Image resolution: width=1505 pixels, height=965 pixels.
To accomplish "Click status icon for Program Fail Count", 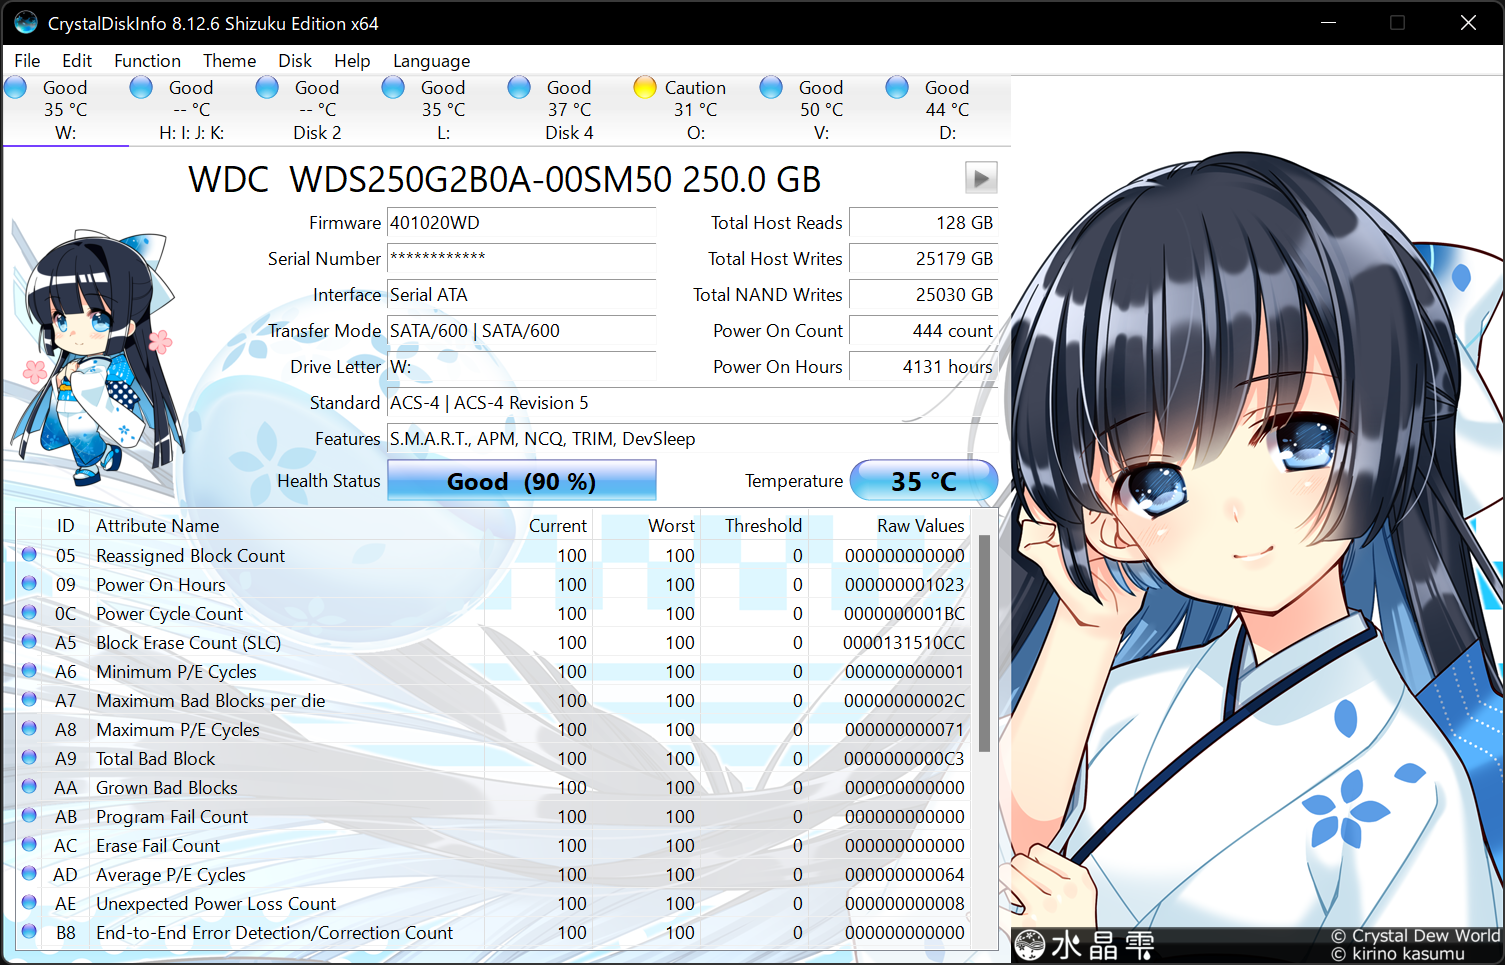I will click(29, 815).
